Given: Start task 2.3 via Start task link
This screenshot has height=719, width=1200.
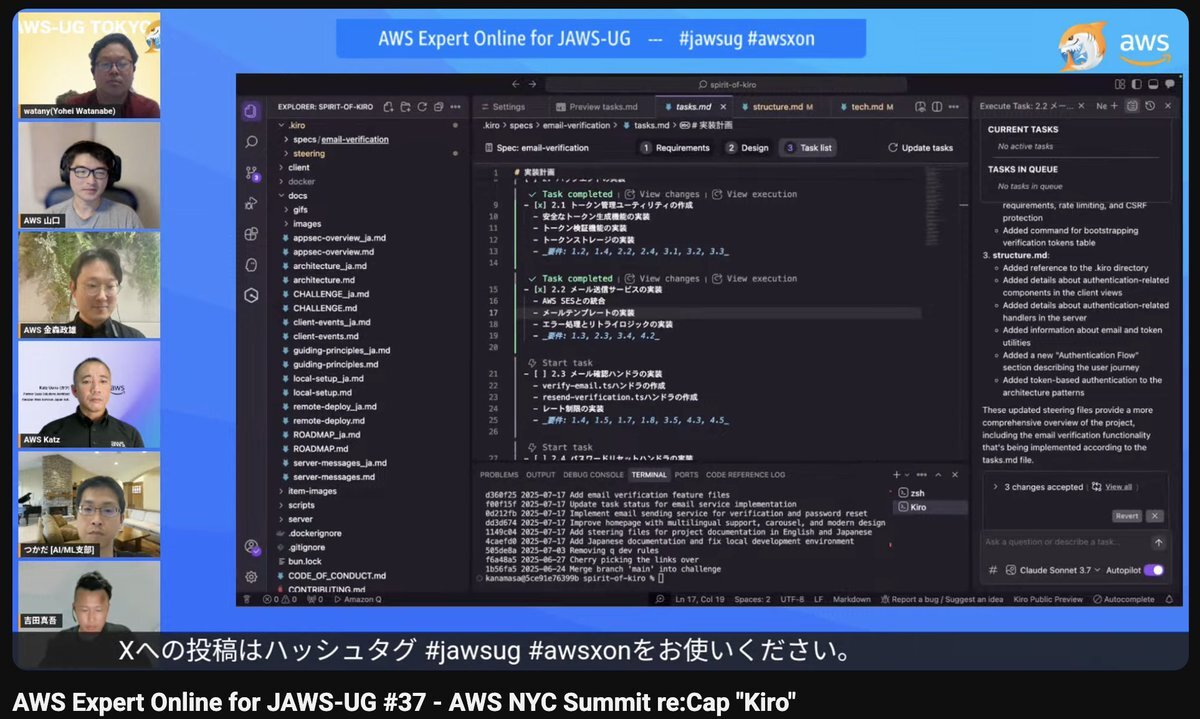Looking at the screenshot, I should [x=559, y=362].
